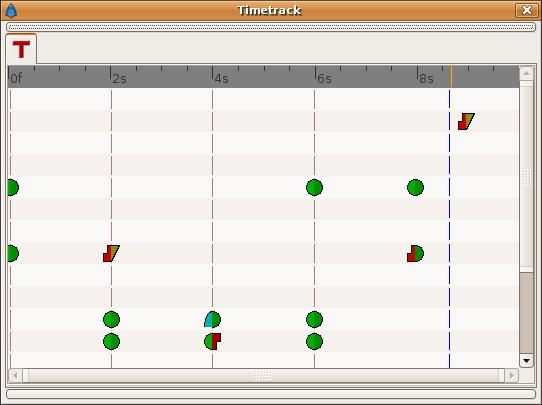Select the all-green waypoint at 8s

415,187
